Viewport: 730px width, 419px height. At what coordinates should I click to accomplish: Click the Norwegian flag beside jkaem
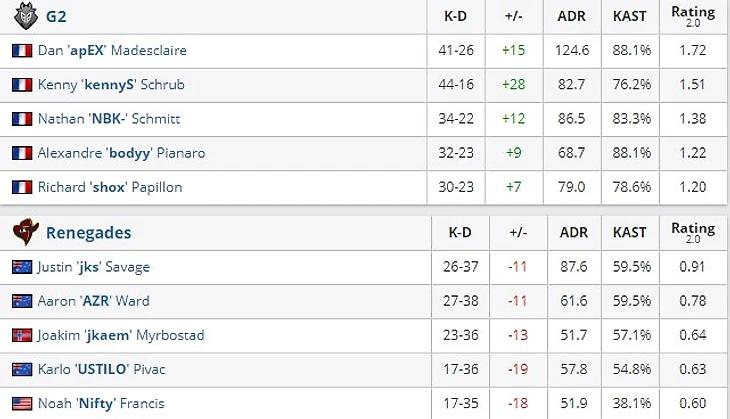[22, 335]
